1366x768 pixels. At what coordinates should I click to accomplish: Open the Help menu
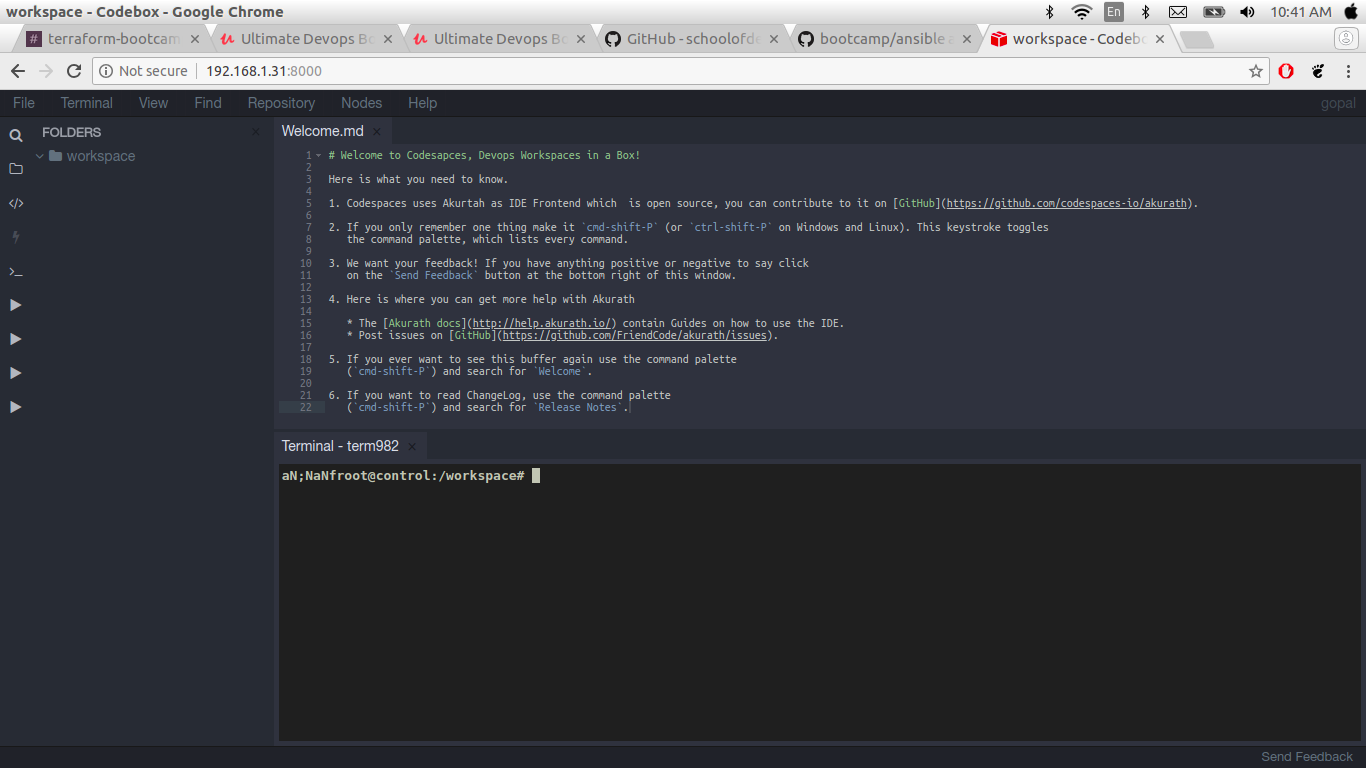(422, 103)
